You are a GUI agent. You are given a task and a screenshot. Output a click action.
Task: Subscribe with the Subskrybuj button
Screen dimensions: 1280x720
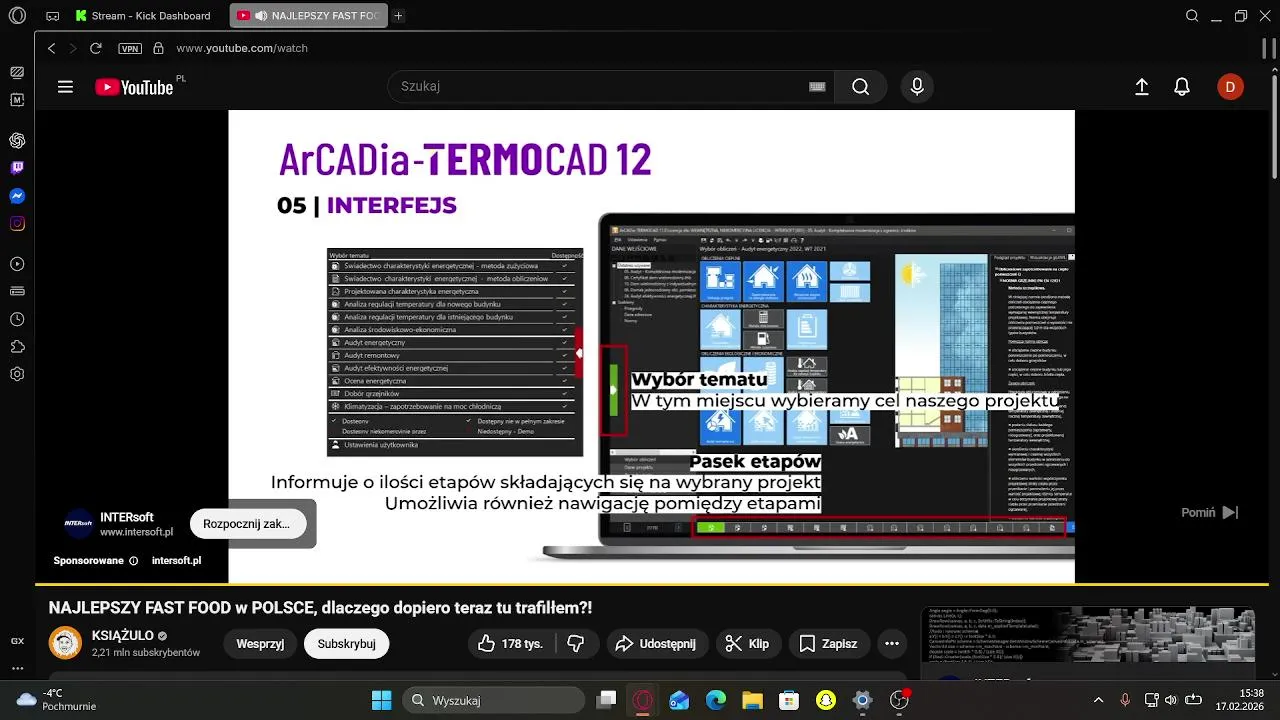(346, 643)
